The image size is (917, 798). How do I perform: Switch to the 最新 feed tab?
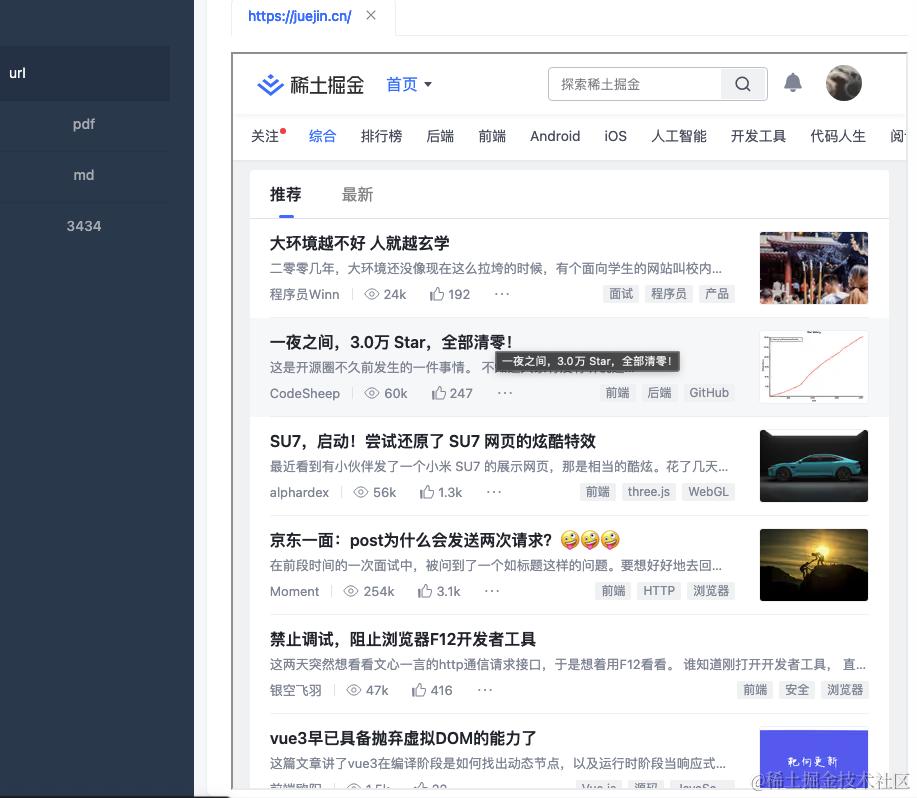click(x=358, y=195)
